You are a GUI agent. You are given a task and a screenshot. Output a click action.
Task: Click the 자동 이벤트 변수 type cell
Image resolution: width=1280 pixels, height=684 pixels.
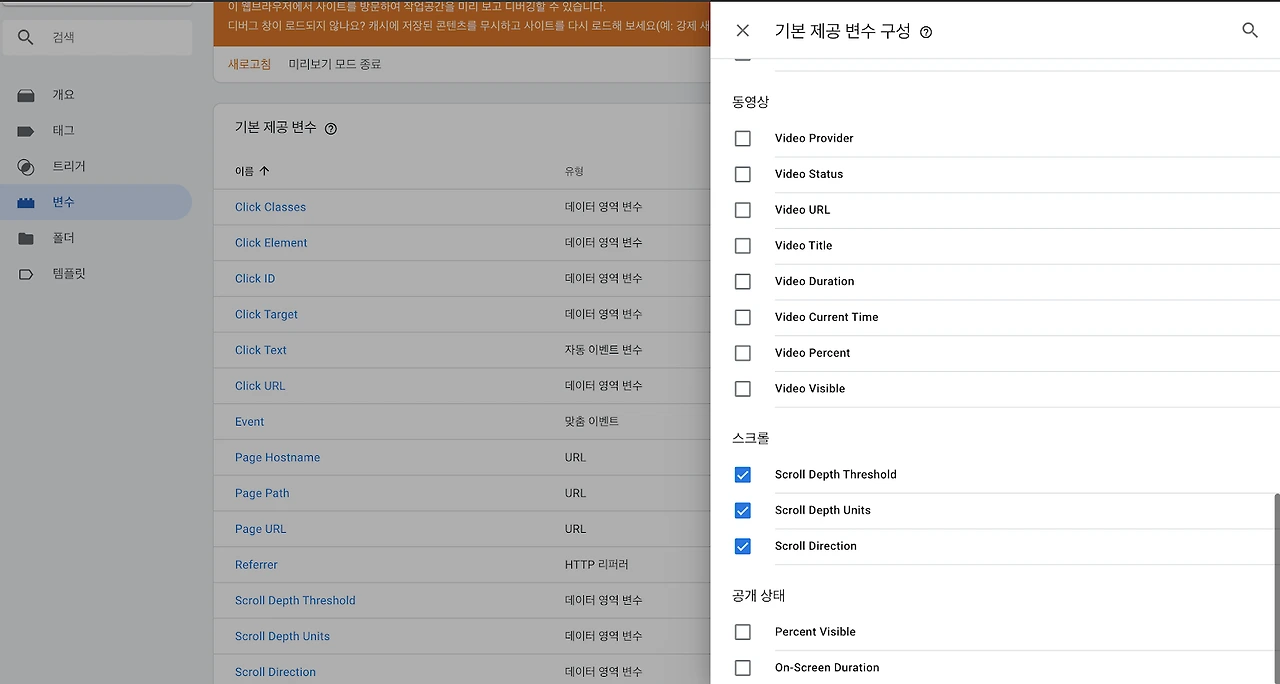point(604,350)
